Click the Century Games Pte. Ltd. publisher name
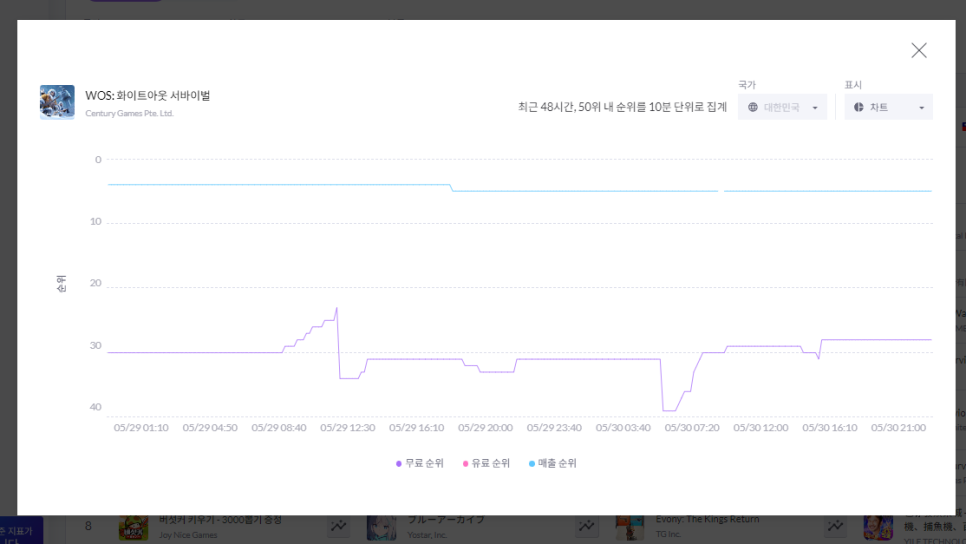Viewport: 966px width, 544px height. 129,113
